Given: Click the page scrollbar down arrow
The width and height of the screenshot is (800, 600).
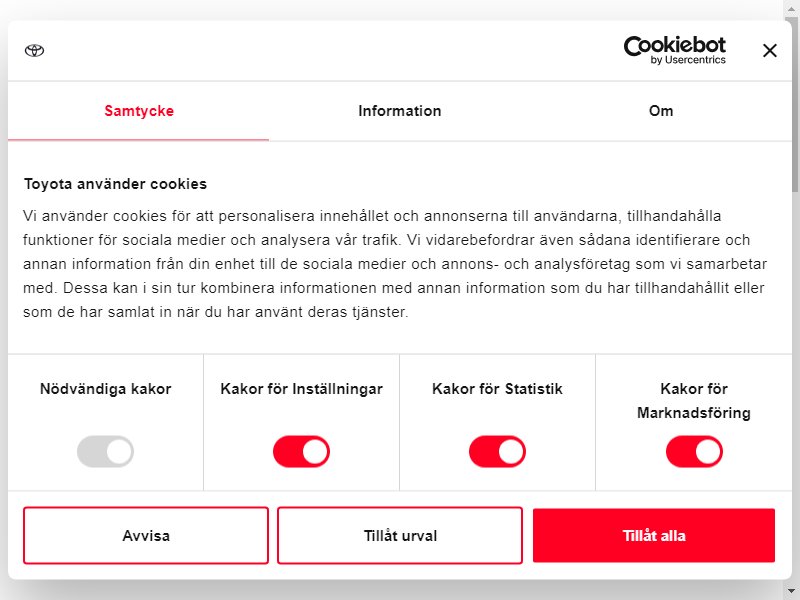Looking at the screenshot, I should (x=791, y=591).
